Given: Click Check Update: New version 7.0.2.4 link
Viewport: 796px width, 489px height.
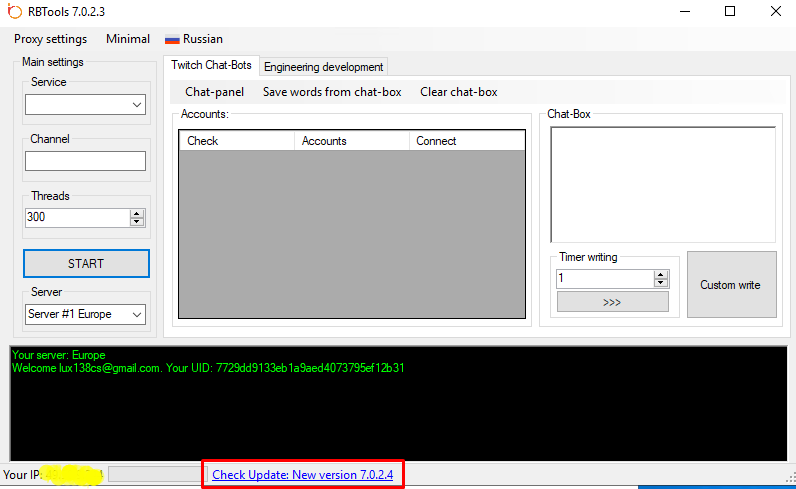Looking at the screenshot, I should coord(302,474).
